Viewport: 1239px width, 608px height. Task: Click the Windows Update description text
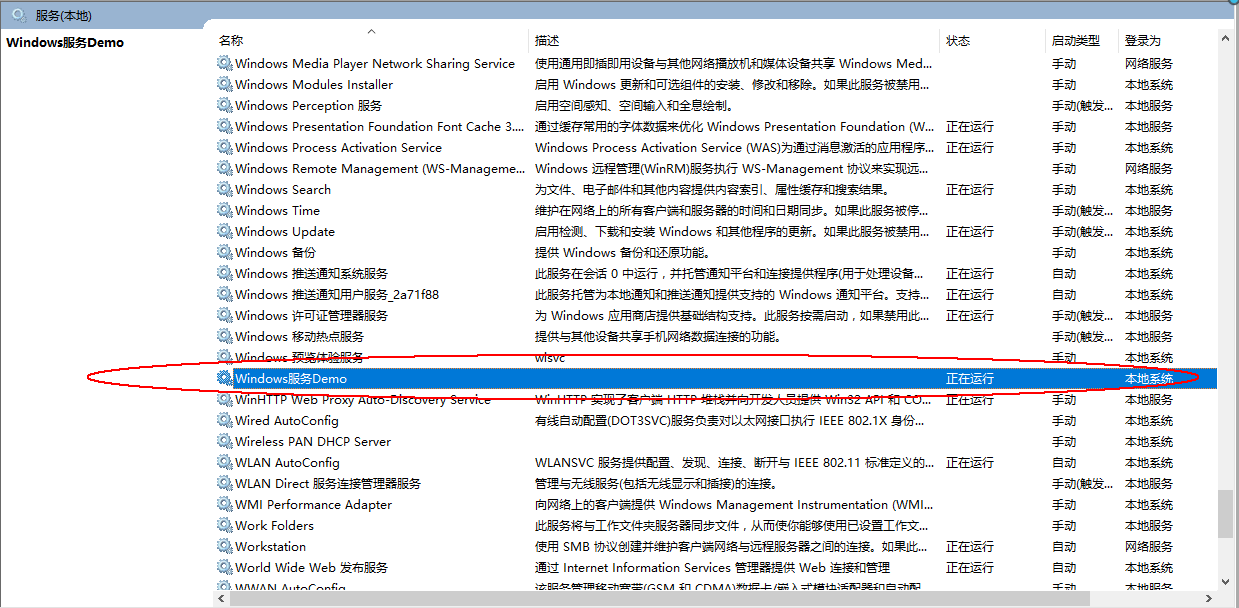tap(733, 231)
